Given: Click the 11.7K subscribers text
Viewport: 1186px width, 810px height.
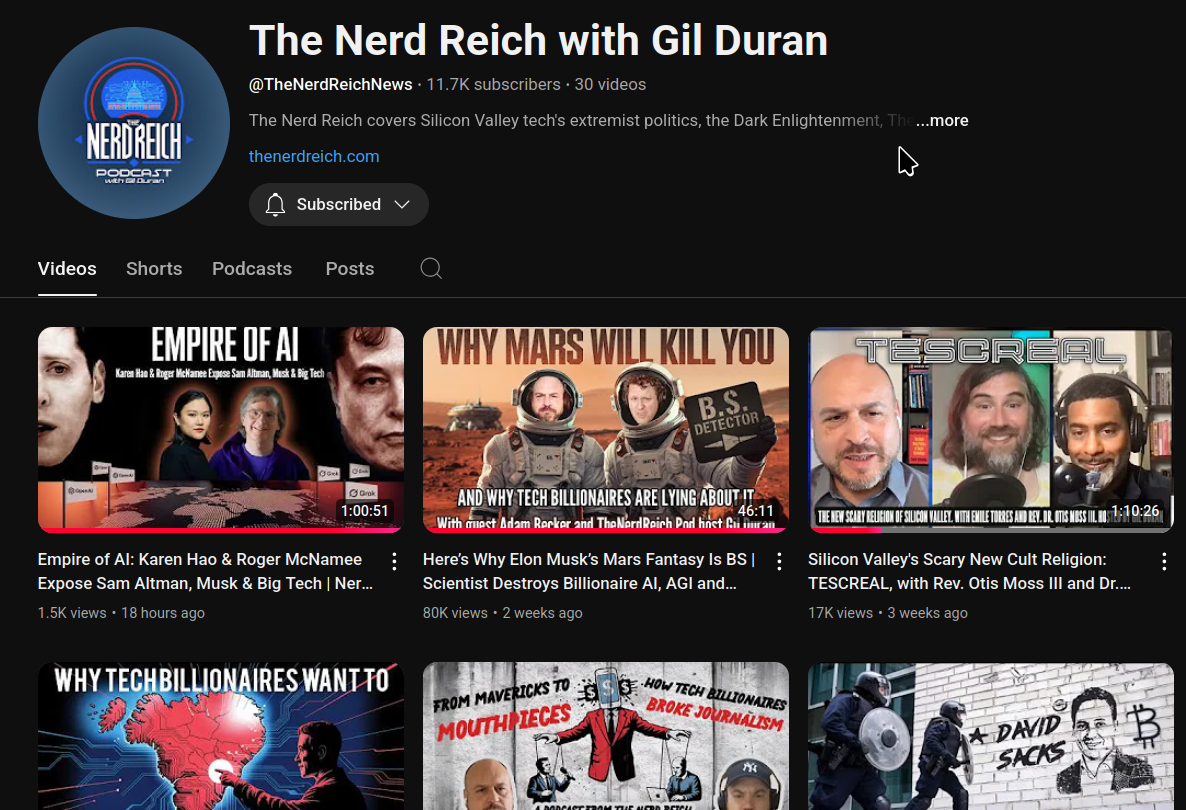Looking at the screenshot, I should point(493,85).
